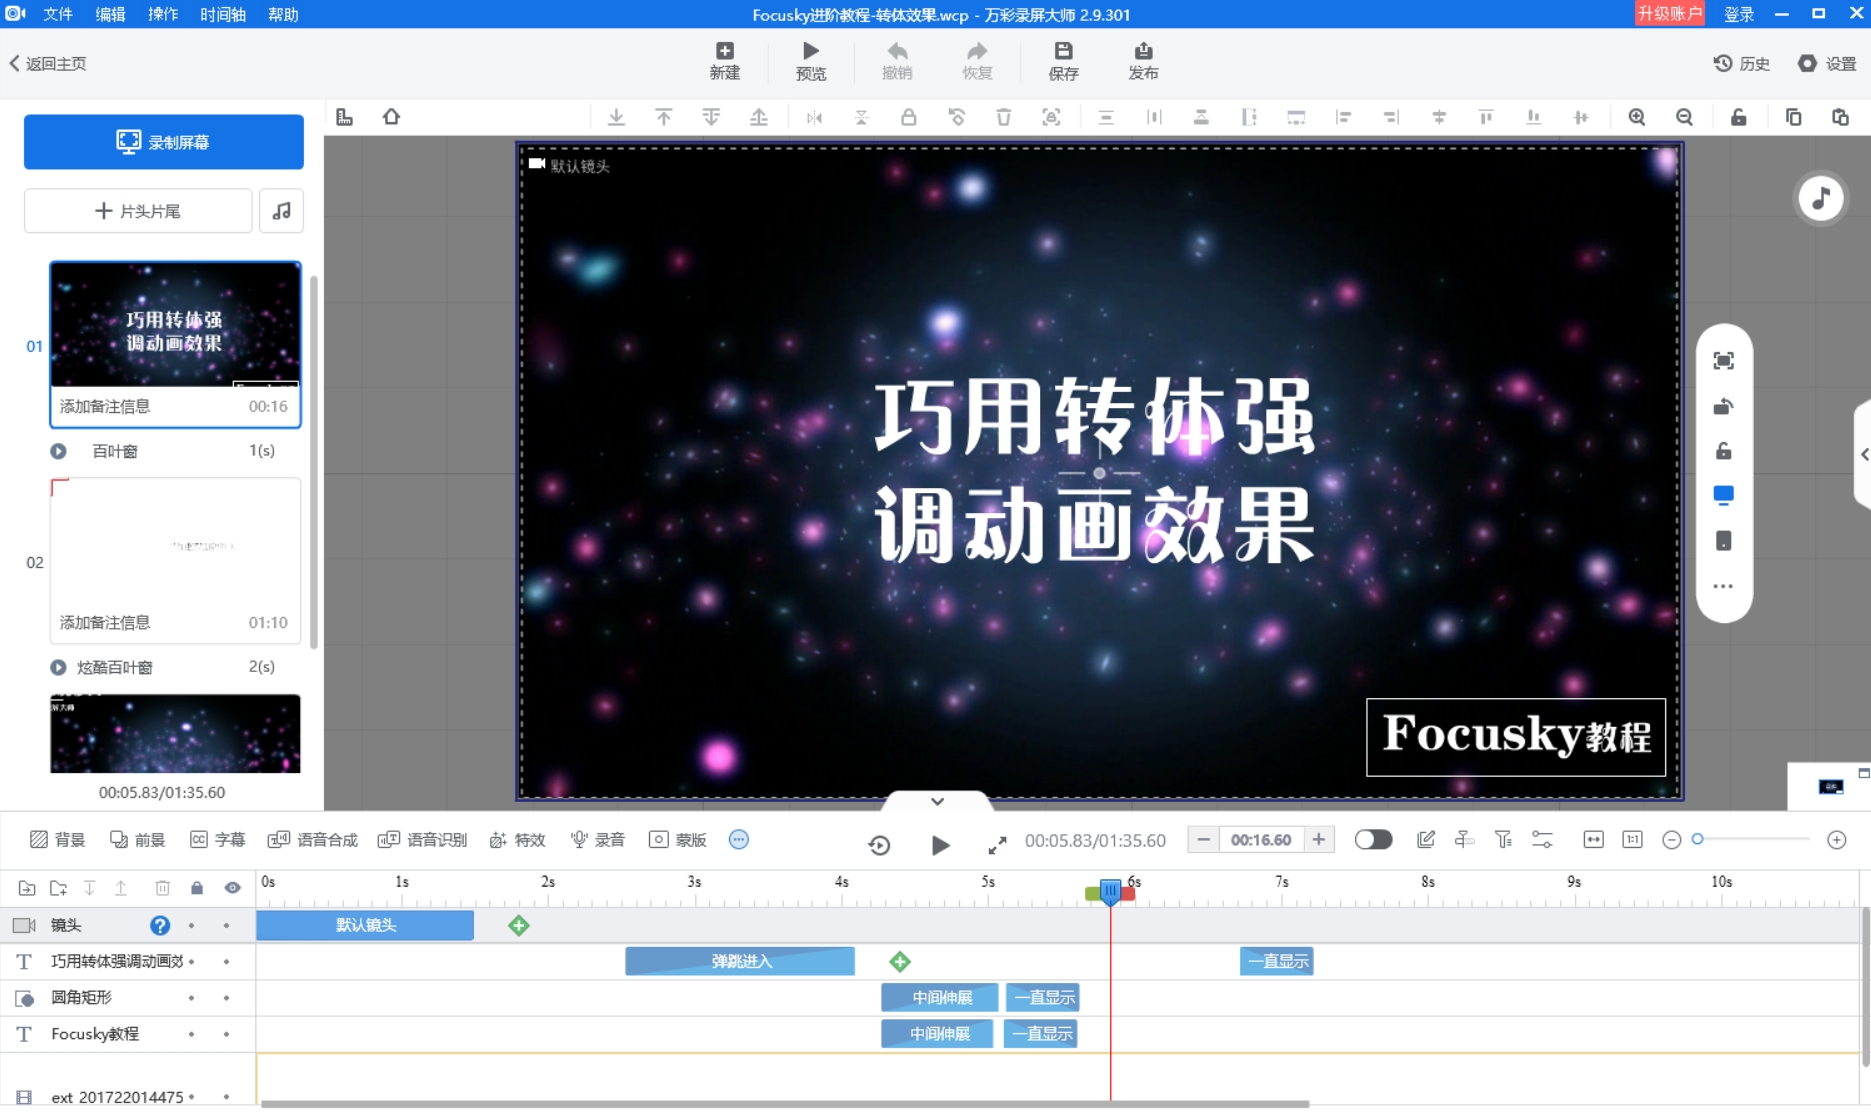
Task: Click the 登录 login link
Action: pyautogui.click(x=1739, y=14)
